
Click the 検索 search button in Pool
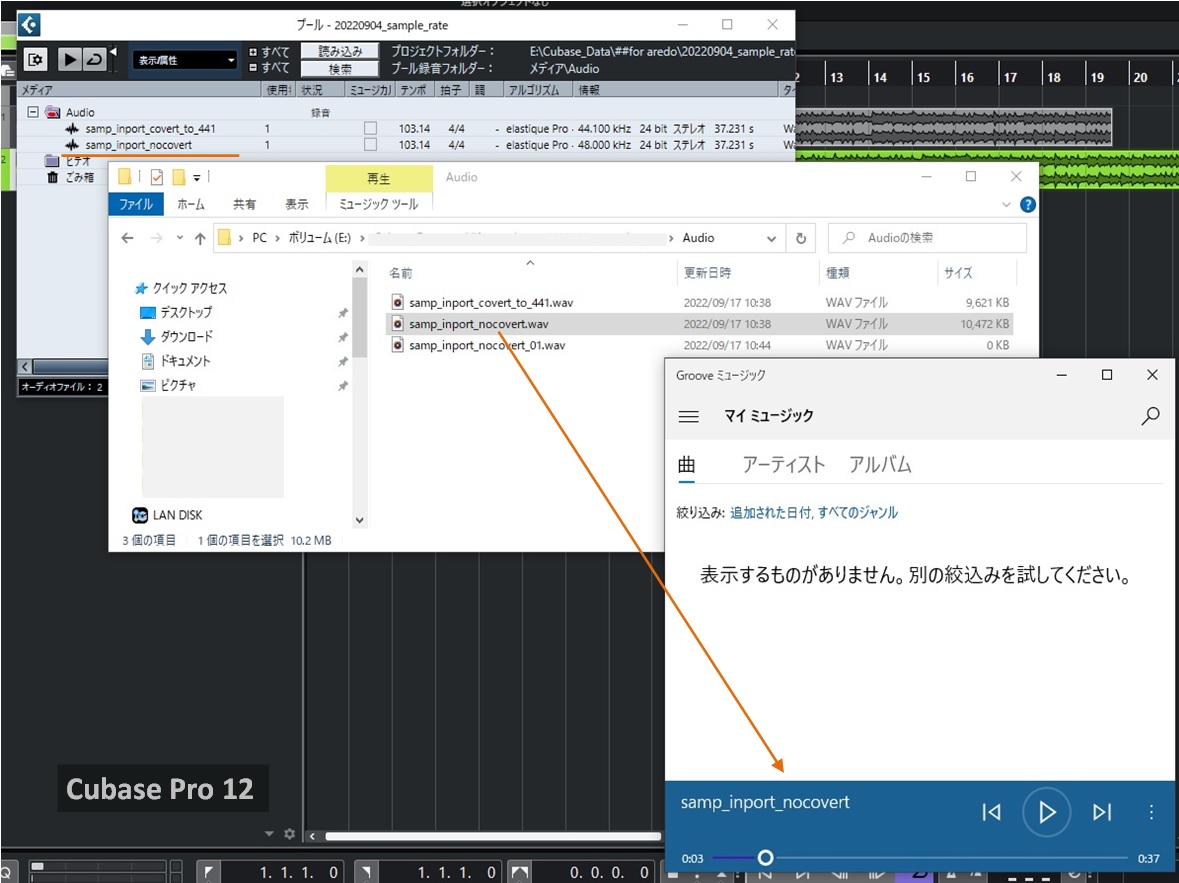point(340,68)
